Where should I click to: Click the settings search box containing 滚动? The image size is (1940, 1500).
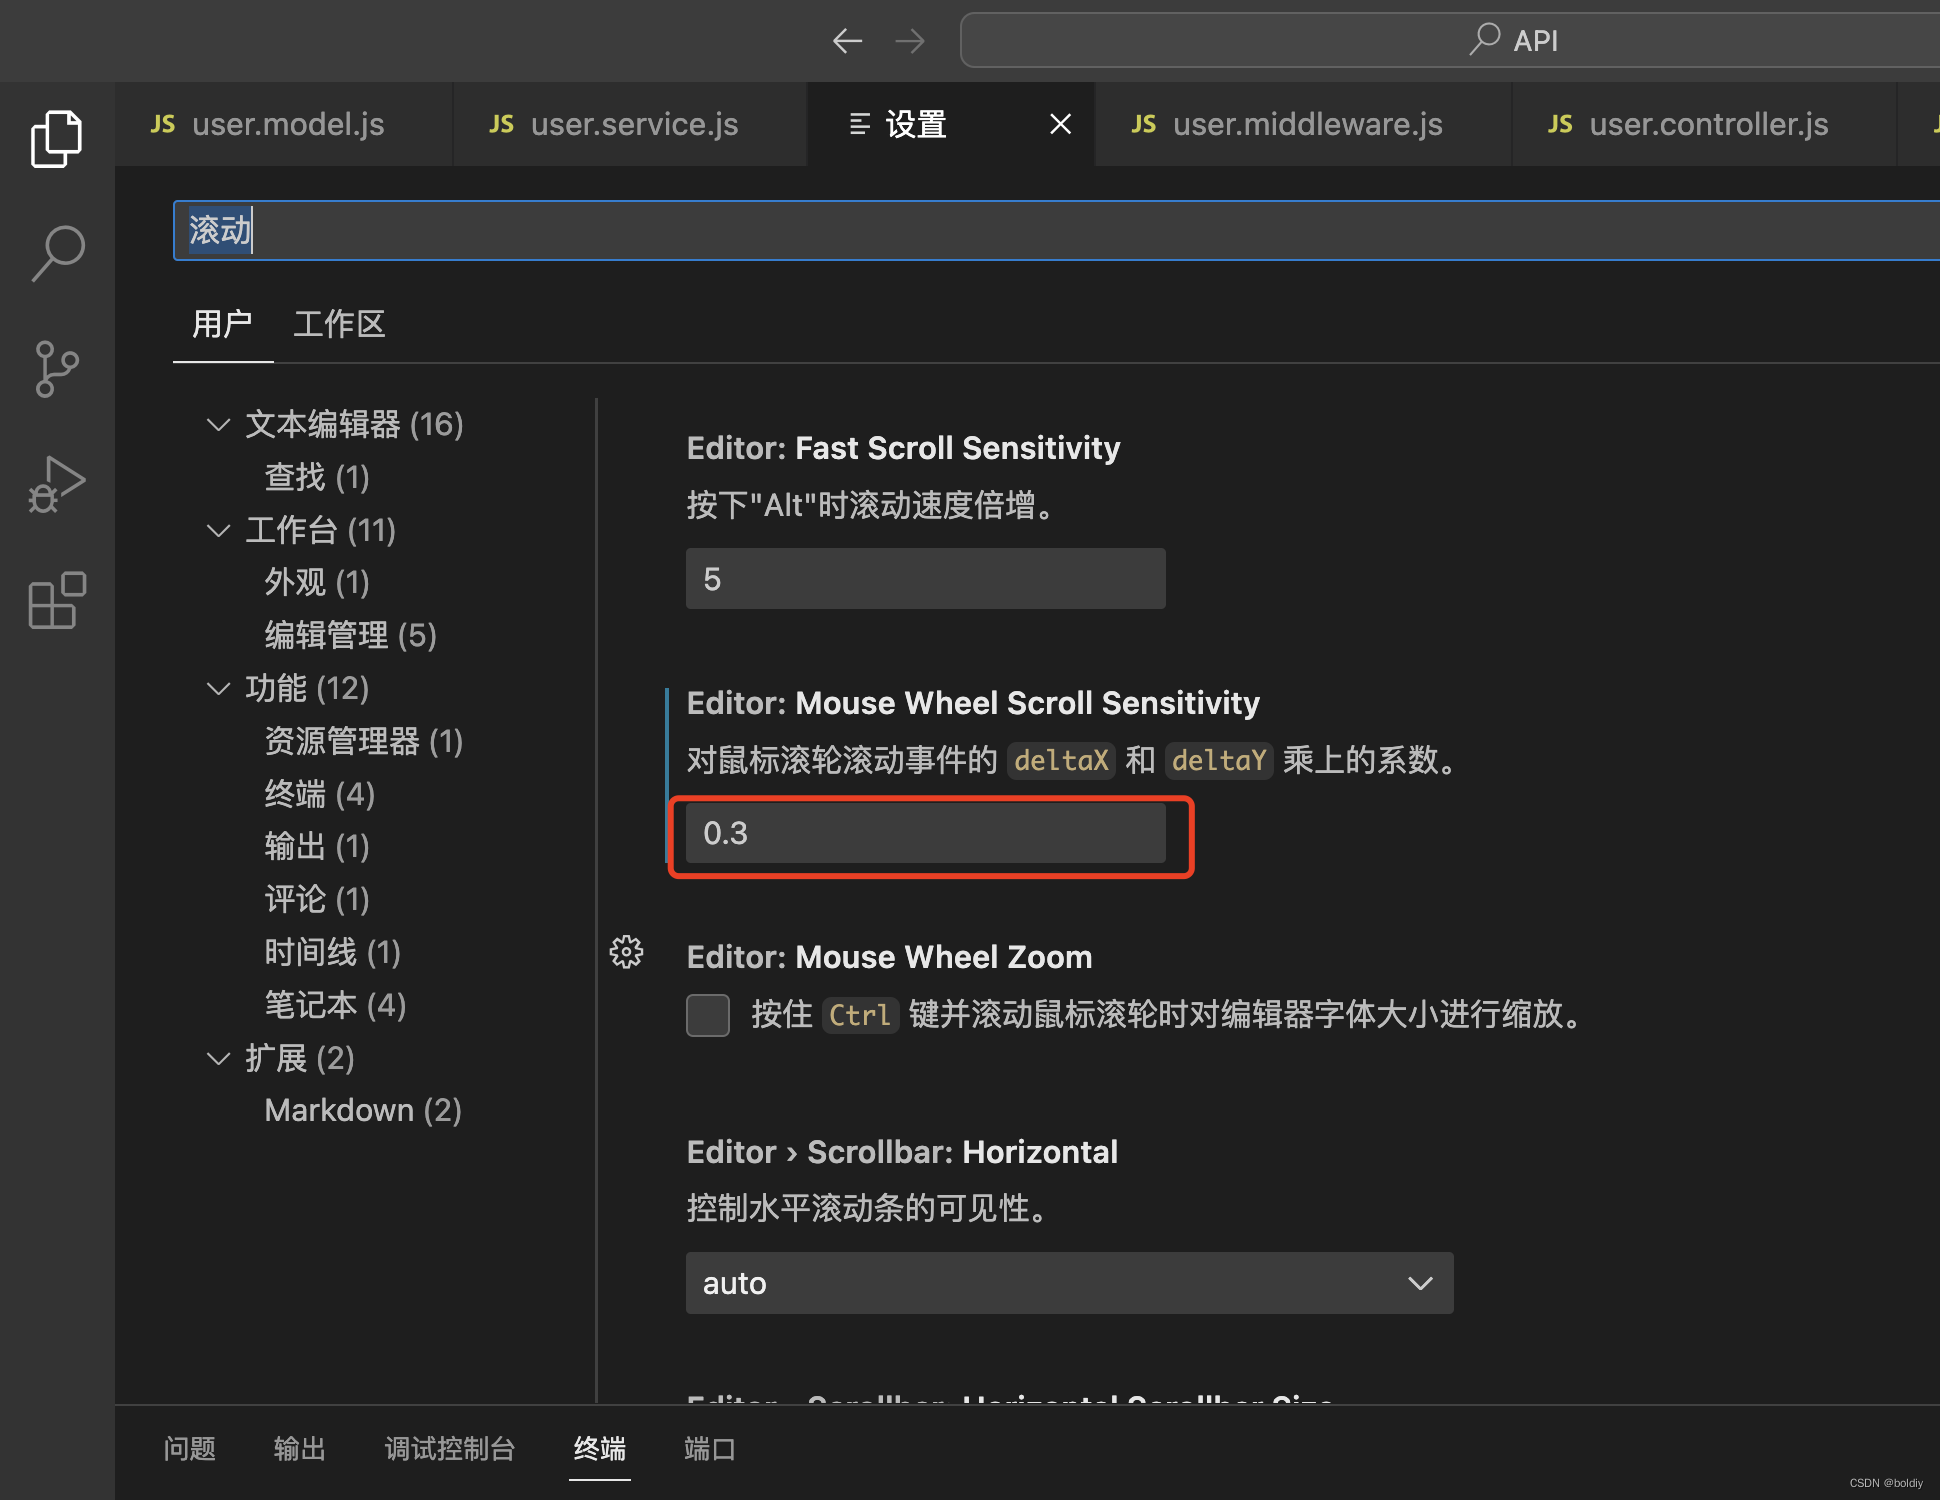coord(1056,231)
